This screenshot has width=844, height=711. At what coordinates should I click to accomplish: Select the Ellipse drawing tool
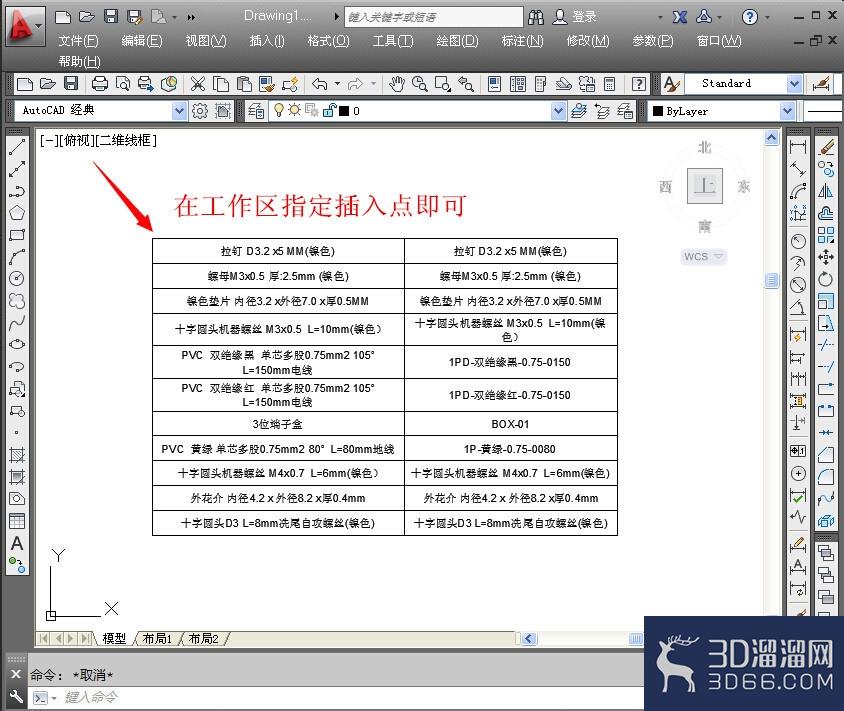(x=17, y=344)
